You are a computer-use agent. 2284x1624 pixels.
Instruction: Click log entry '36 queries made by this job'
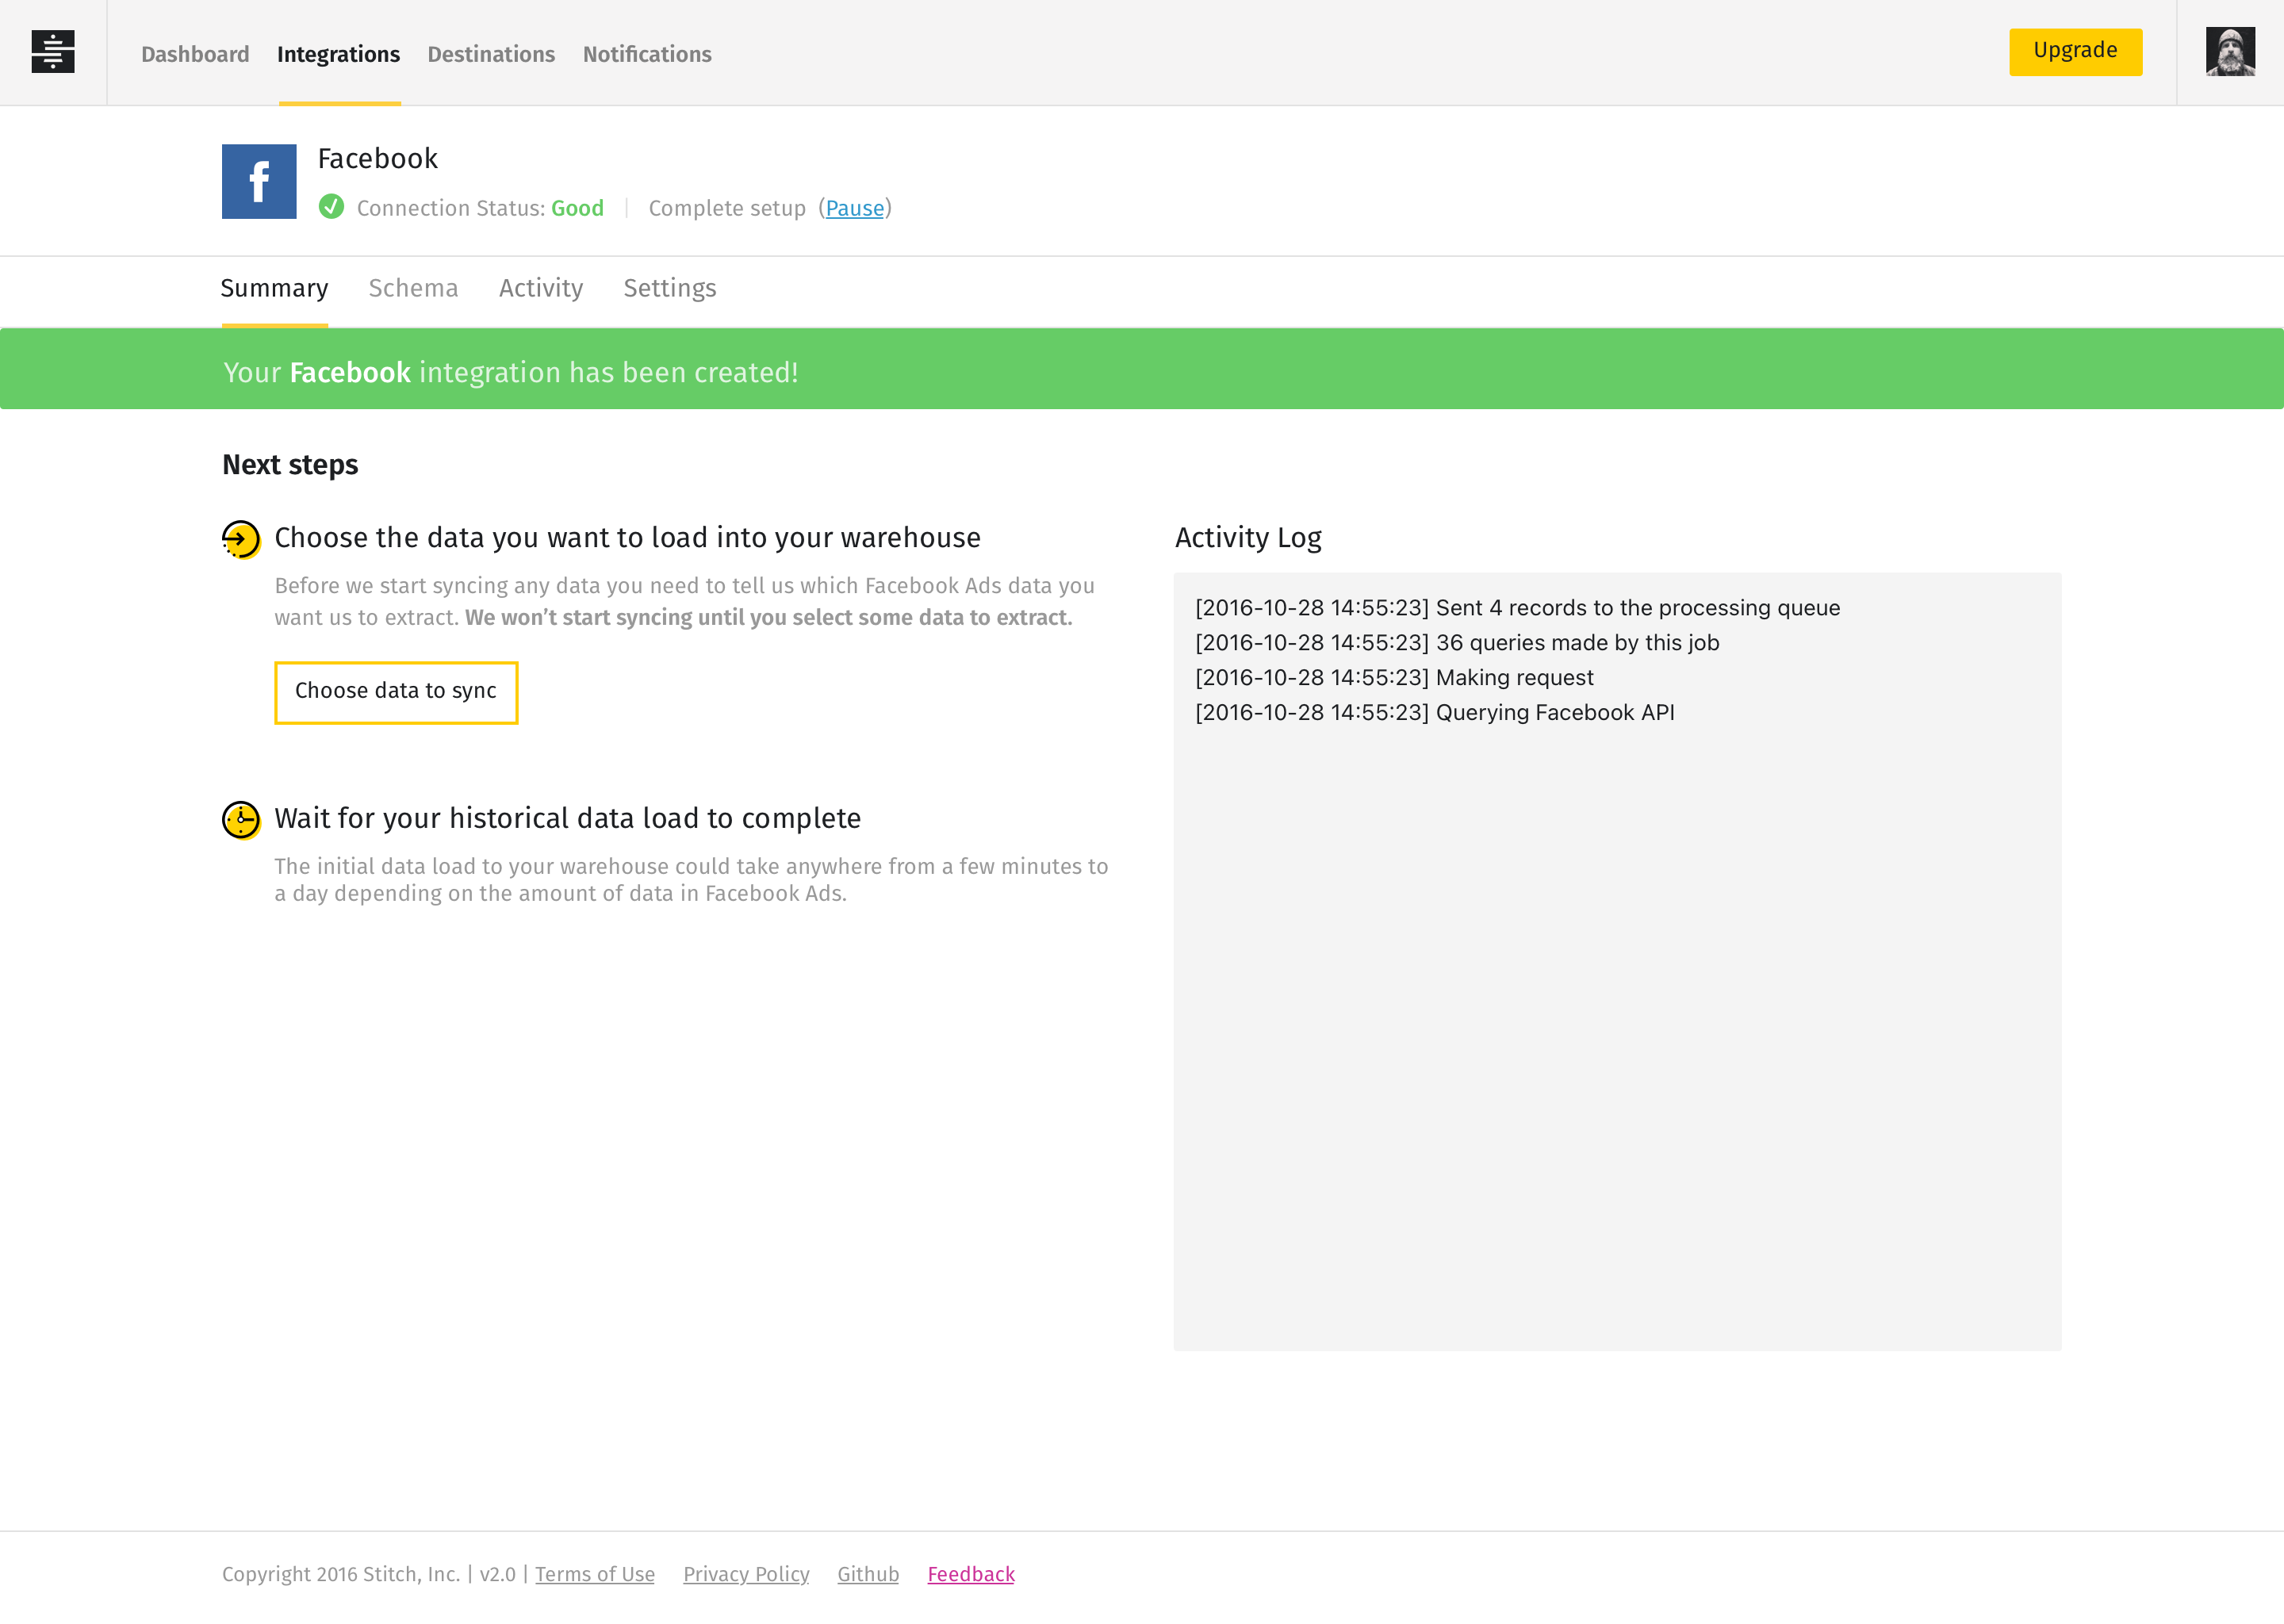(x=1457, y=642)
